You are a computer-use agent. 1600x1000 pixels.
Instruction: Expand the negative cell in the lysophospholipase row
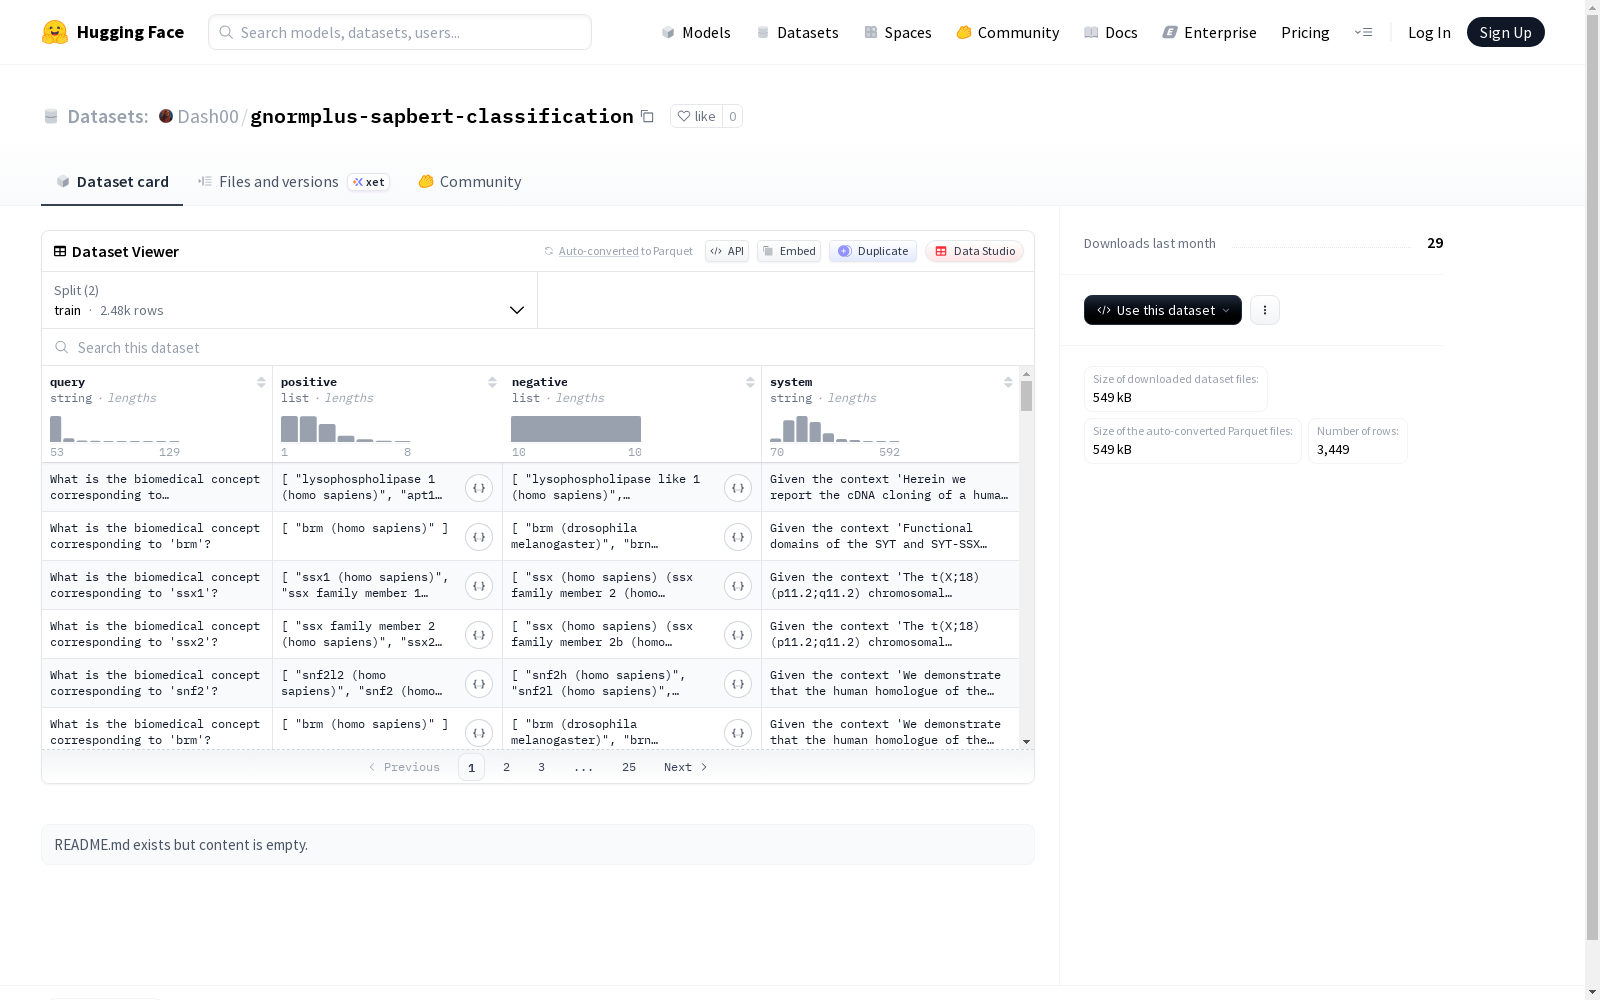point(738,488)
